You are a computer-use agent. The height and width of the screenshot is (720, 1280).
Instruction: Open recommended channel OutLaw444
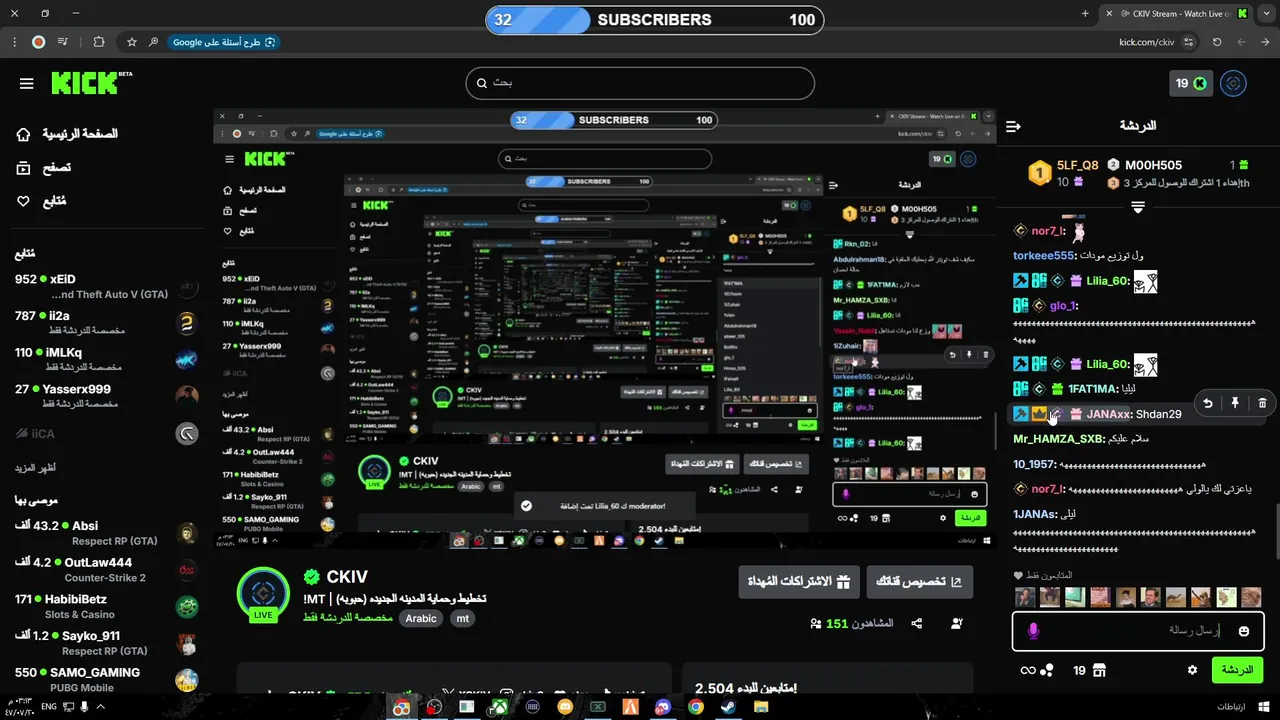pyautogui.click(x=105, y=569)
